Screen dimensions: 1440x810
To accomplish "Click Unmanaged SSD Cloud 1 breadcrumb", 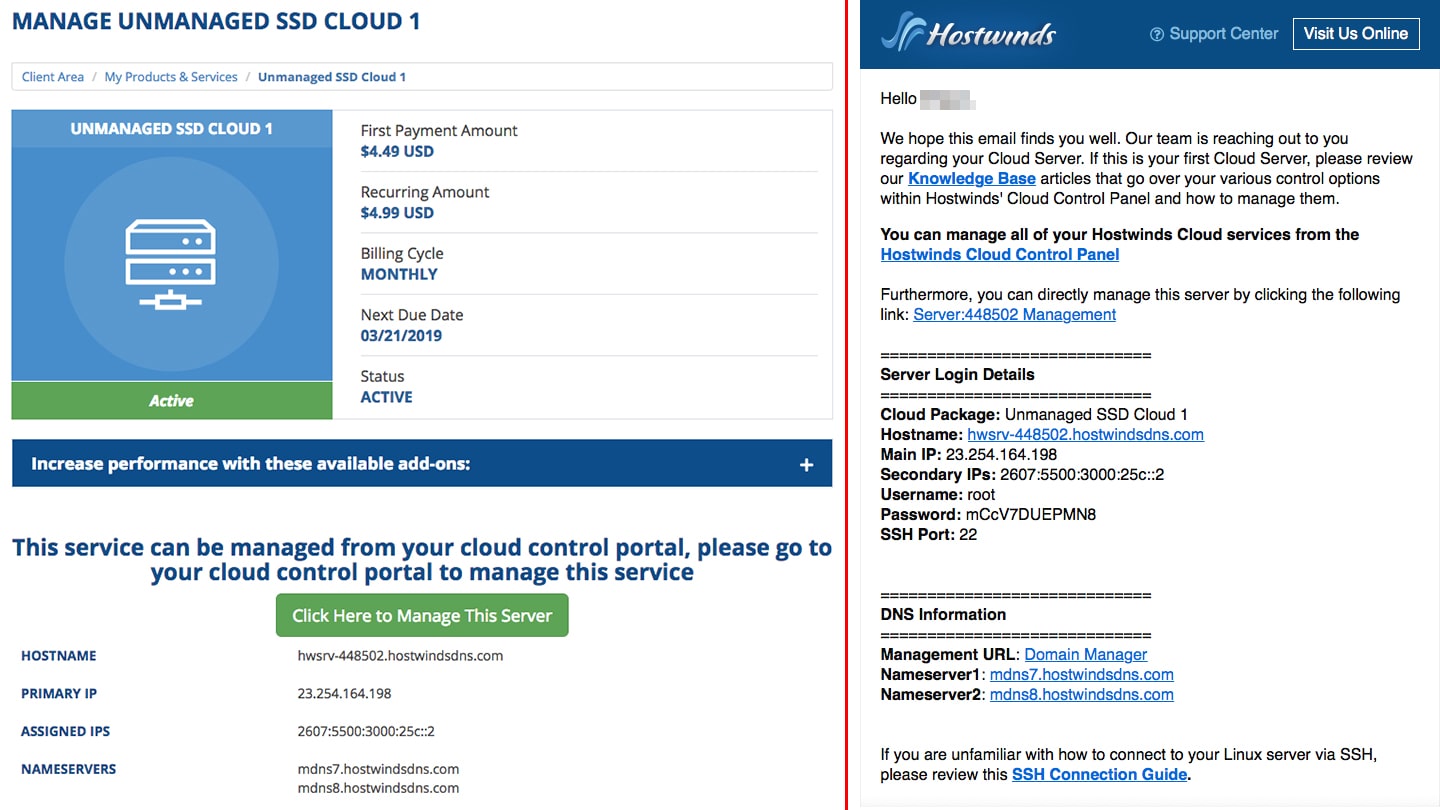I will pyautogui.click(x=332, y=77).
